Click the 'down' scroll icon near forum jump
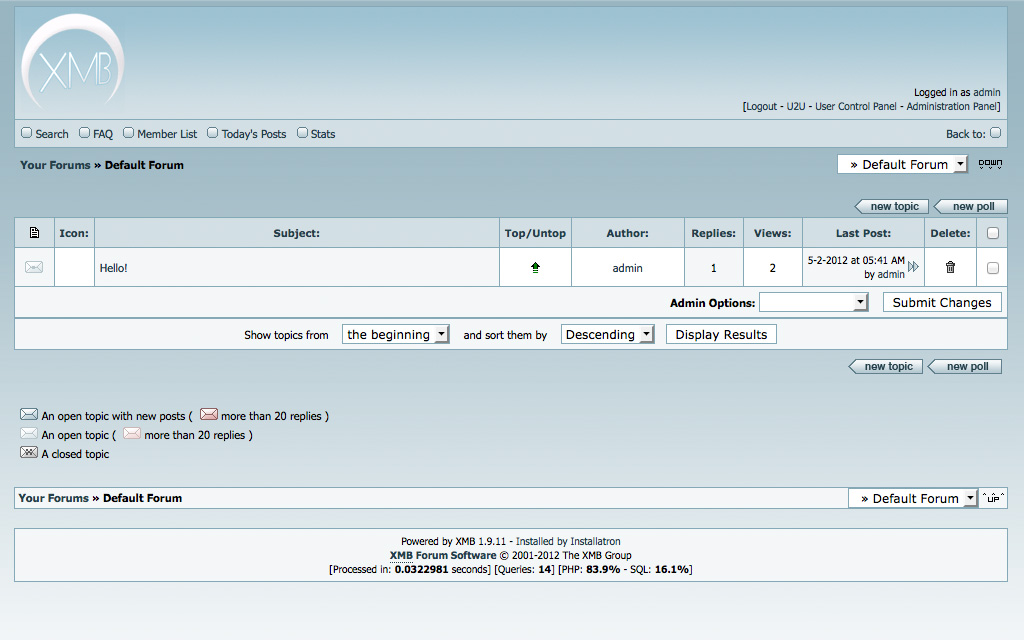The height and width of the screenshot is (640, 1024). 990,164
